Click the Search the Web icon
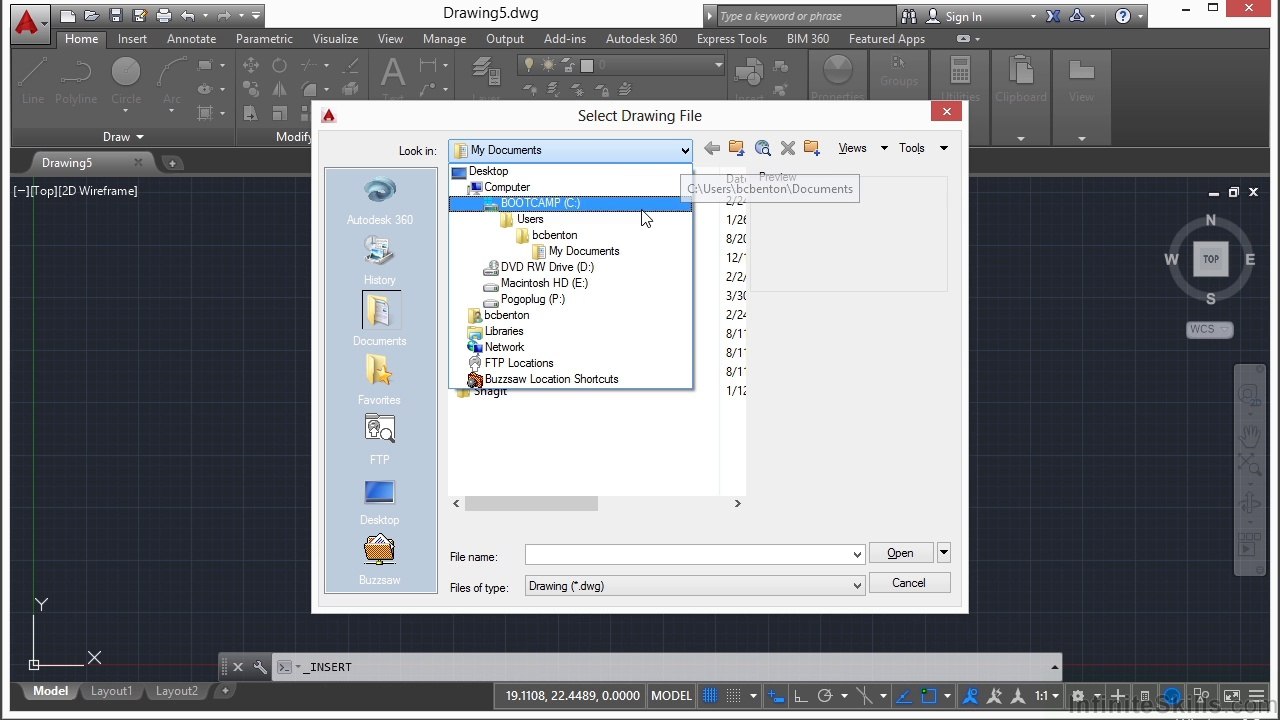This screenshot has width=1280, height=720. (763, 148)
